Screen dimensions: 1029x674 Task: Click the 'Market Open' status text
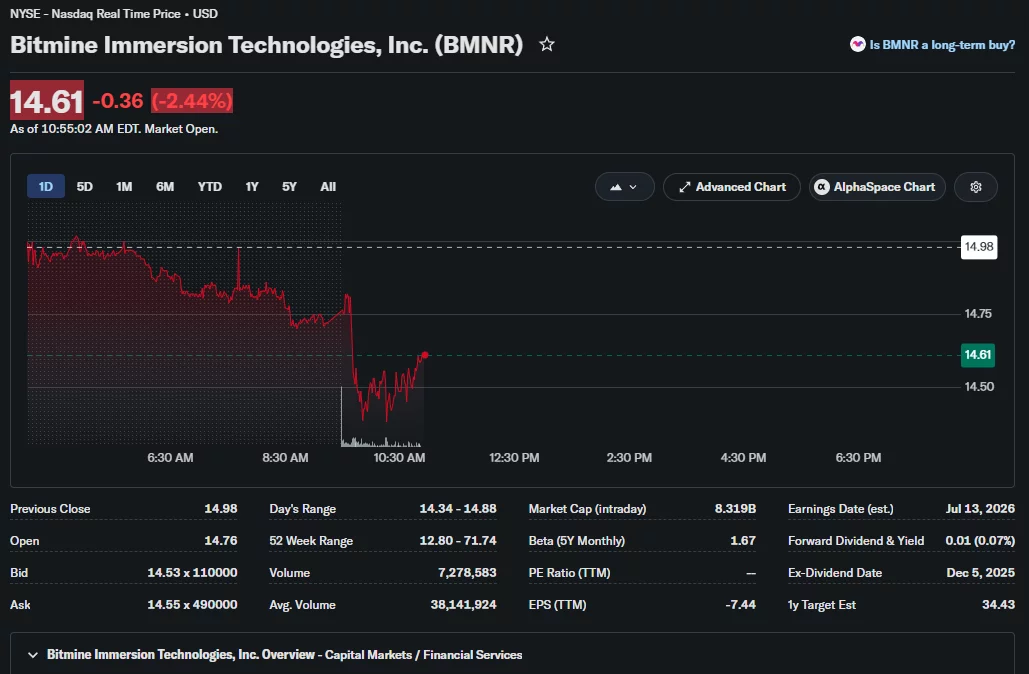point(180,129)
